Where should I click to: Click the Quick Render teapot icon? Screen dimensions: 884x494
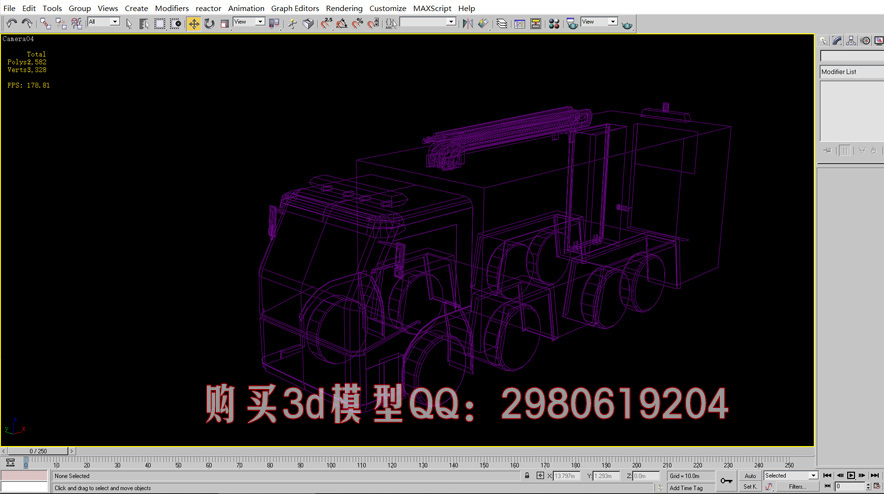coord(627,24)
